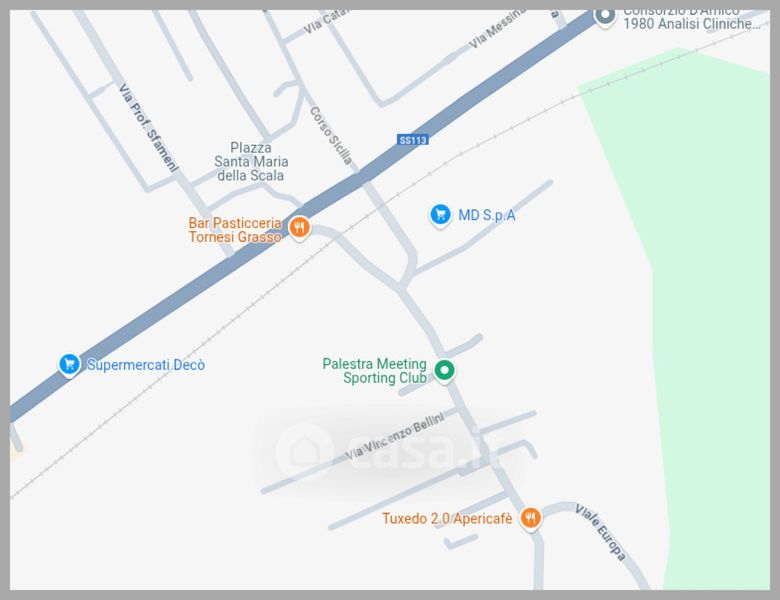Click the Consorzio D'Amico gray location pin
The height and width of the screenshot is (600, 780).
[605, 17]
